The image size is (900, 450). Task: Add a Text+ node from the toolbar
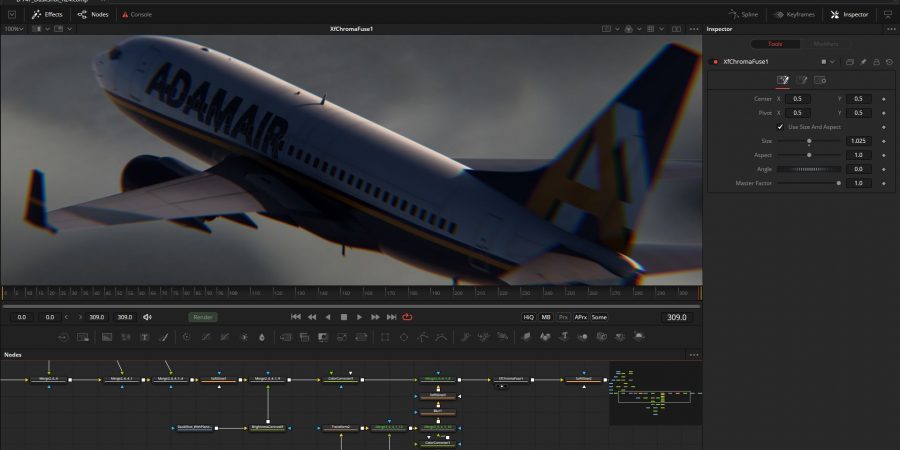coord(144,337)
